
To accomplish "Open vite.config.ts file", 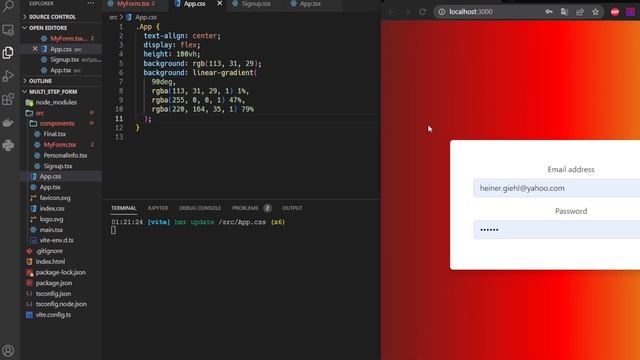I will pyautogui.click(x=53, y=315).
